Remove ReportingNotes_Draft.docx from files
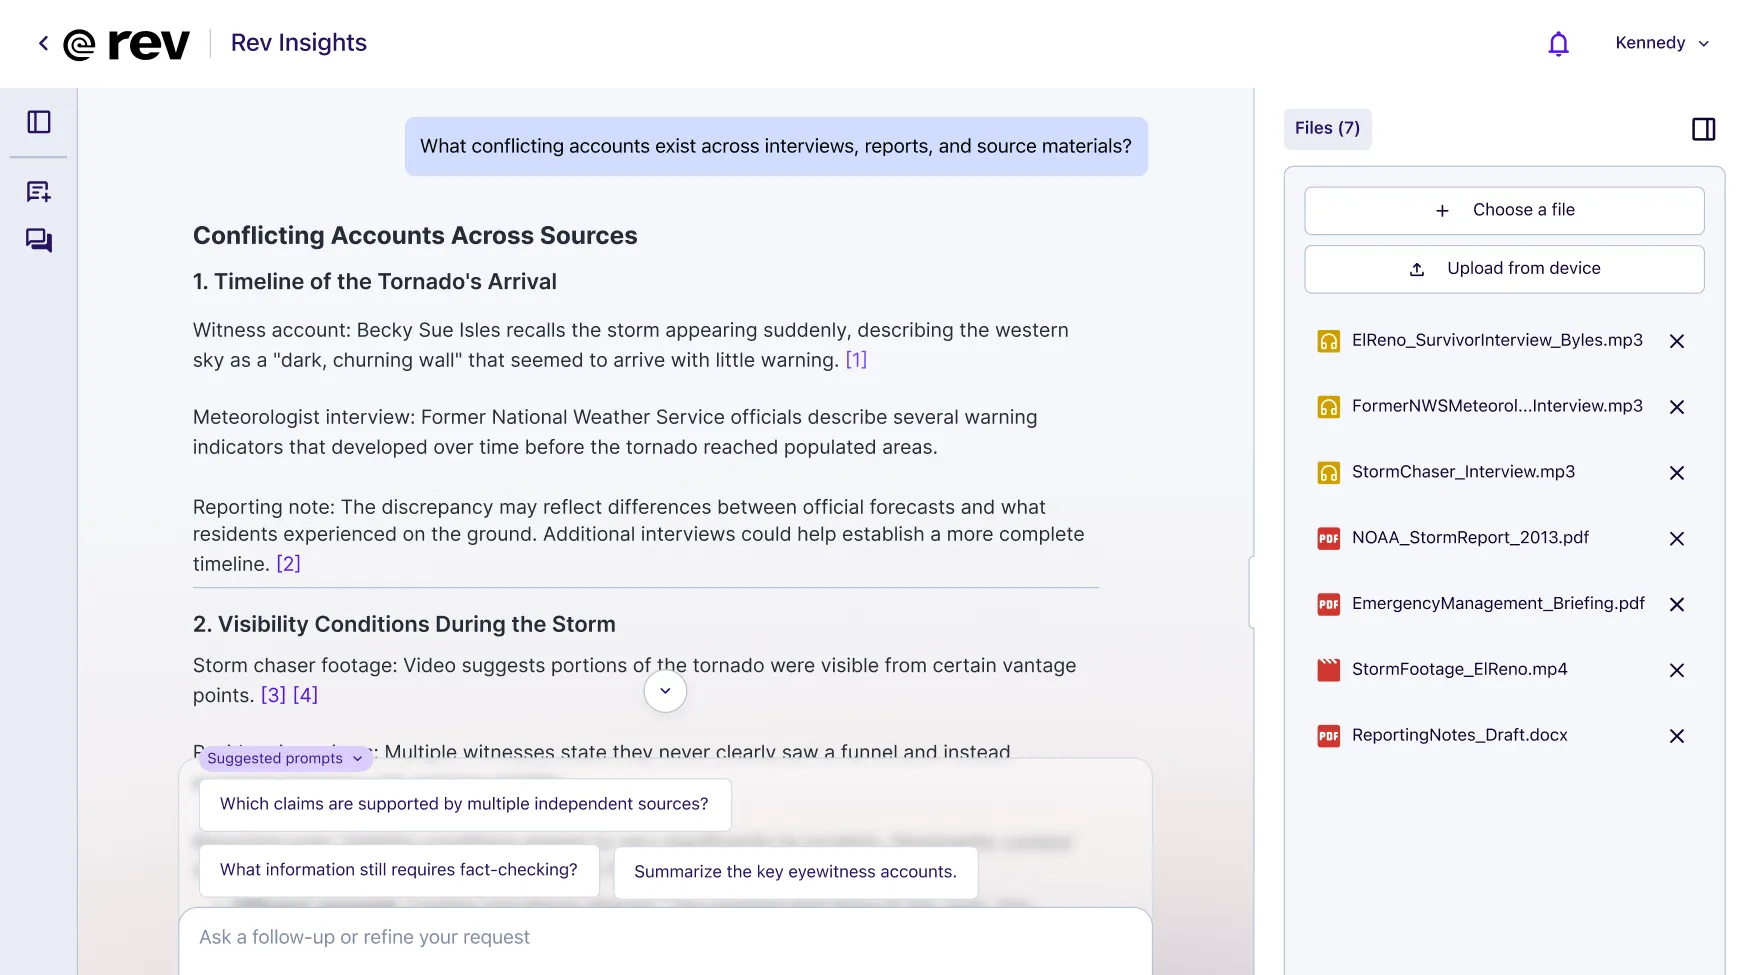Viewport: 1755px width, 975px height. pyautogui.click(x=1677, y=736)
